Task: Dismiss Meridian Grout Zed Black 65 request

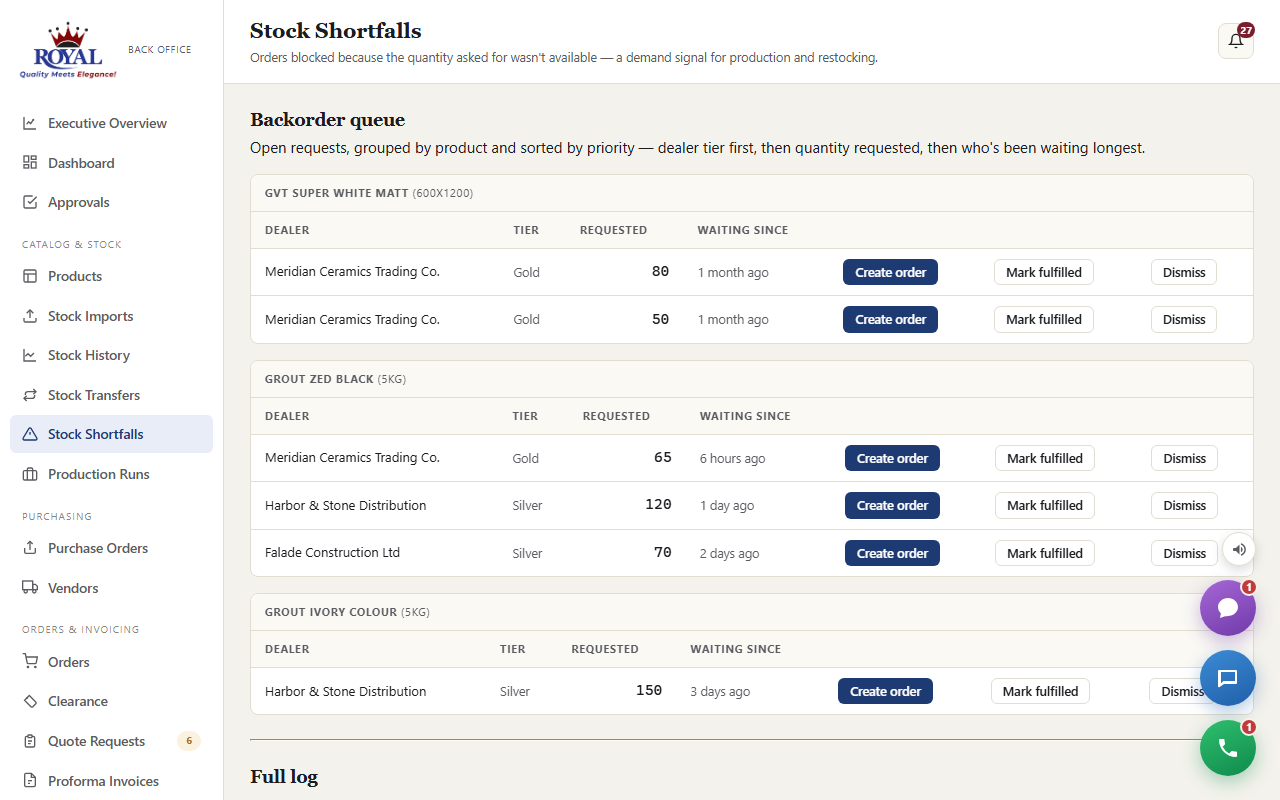Action: pyautogui.click(x=1185, y=458)
